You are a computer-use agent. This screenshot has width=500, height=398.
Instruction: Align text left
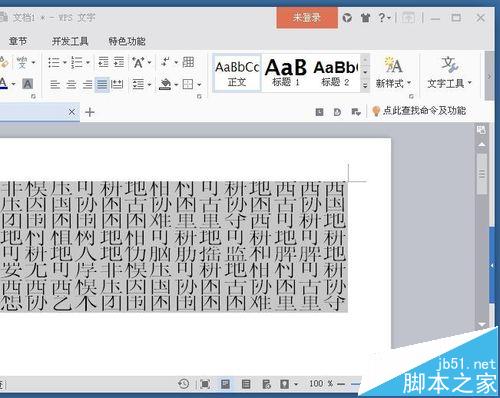[x=55, y=84]
